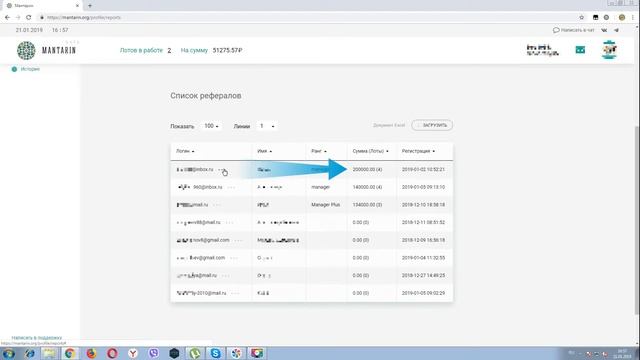Sort by the Регистрация column
This screenshot has height=360, width=640.
pos(418,151)
